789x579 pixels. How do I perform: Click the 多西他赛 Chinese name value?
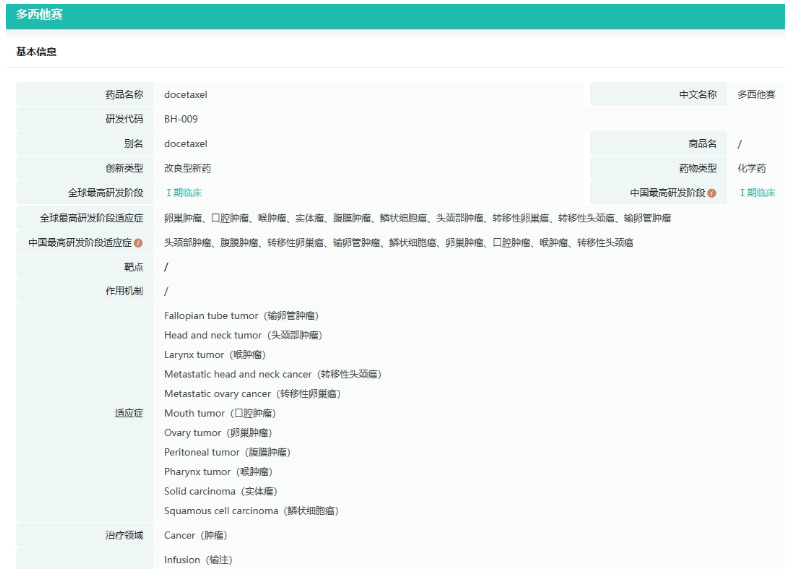pyautogui.click(x=756, y=95)
